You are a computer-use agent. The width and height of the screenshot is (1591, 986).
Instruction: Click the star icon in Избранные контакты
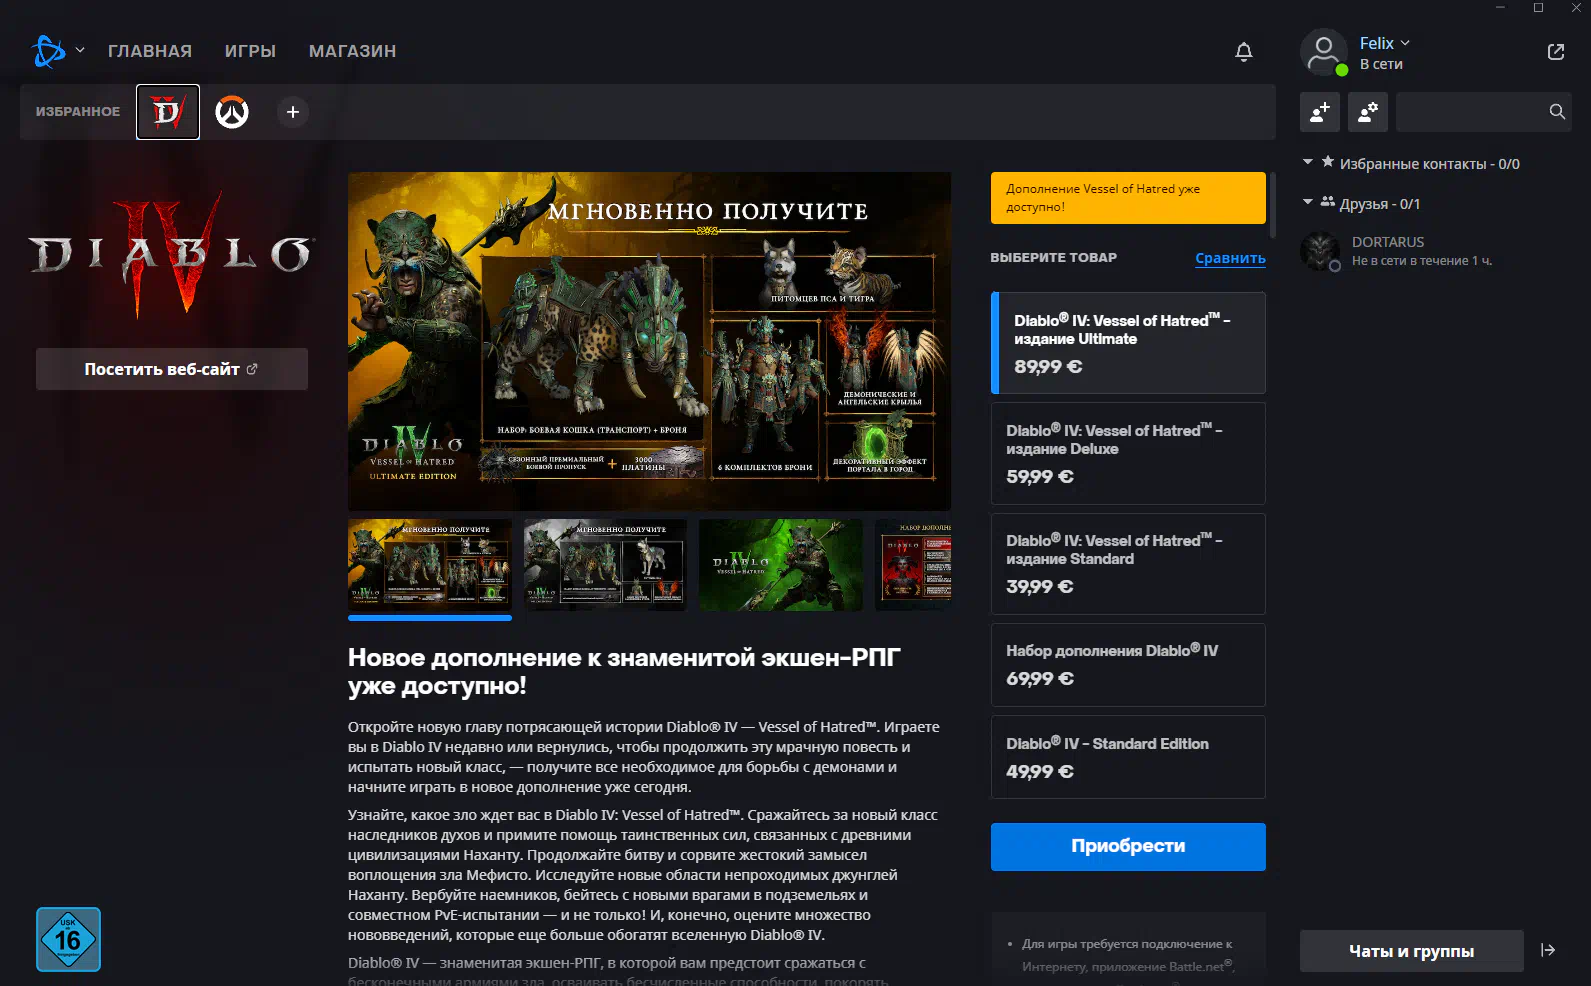[1328, 162]
